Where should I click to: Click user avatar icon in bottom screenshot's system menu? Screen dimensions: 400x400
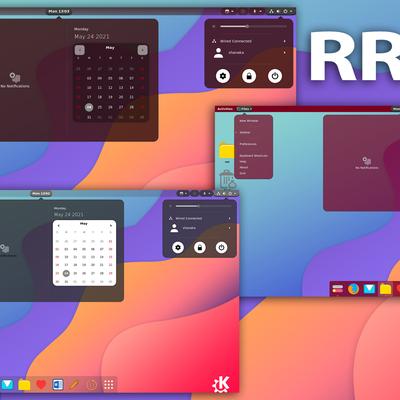point(174,228)
